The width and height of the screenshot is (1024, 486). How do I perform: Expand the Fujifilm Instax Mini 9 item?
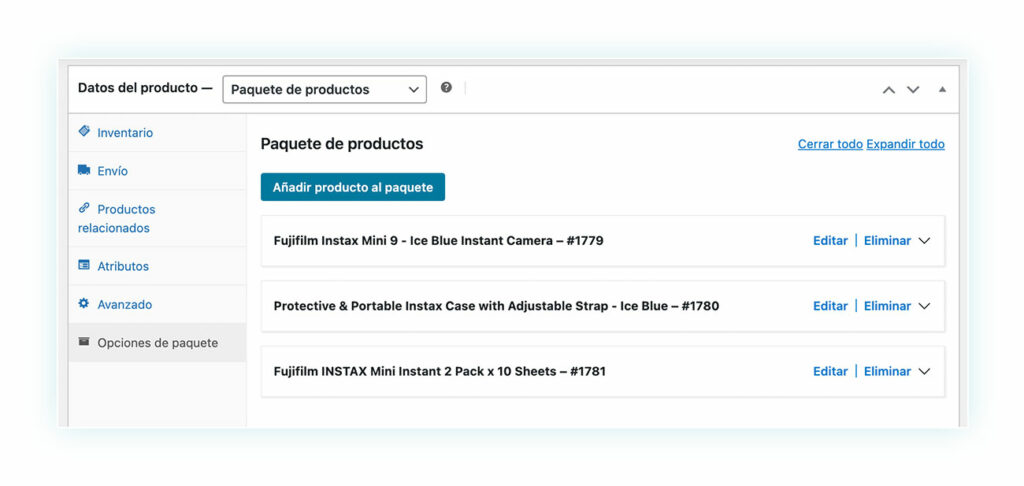[924, 240]
